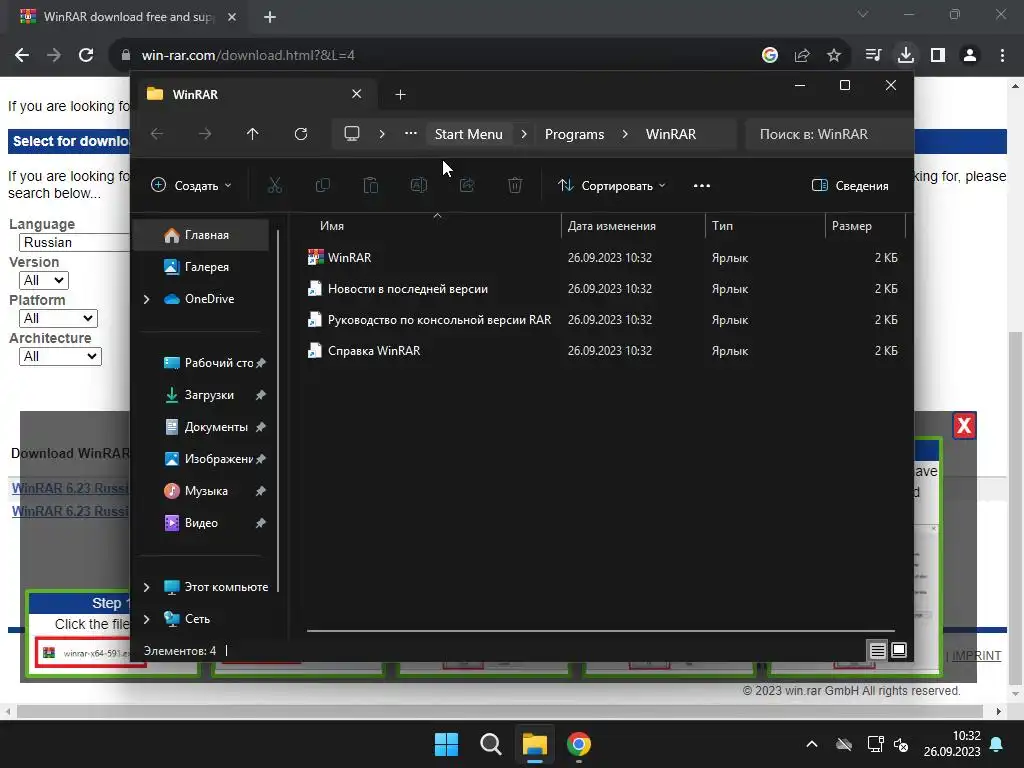Click the This PC monitor icon in address bar
Screen dimensions: 1024x768
[351, 134]
